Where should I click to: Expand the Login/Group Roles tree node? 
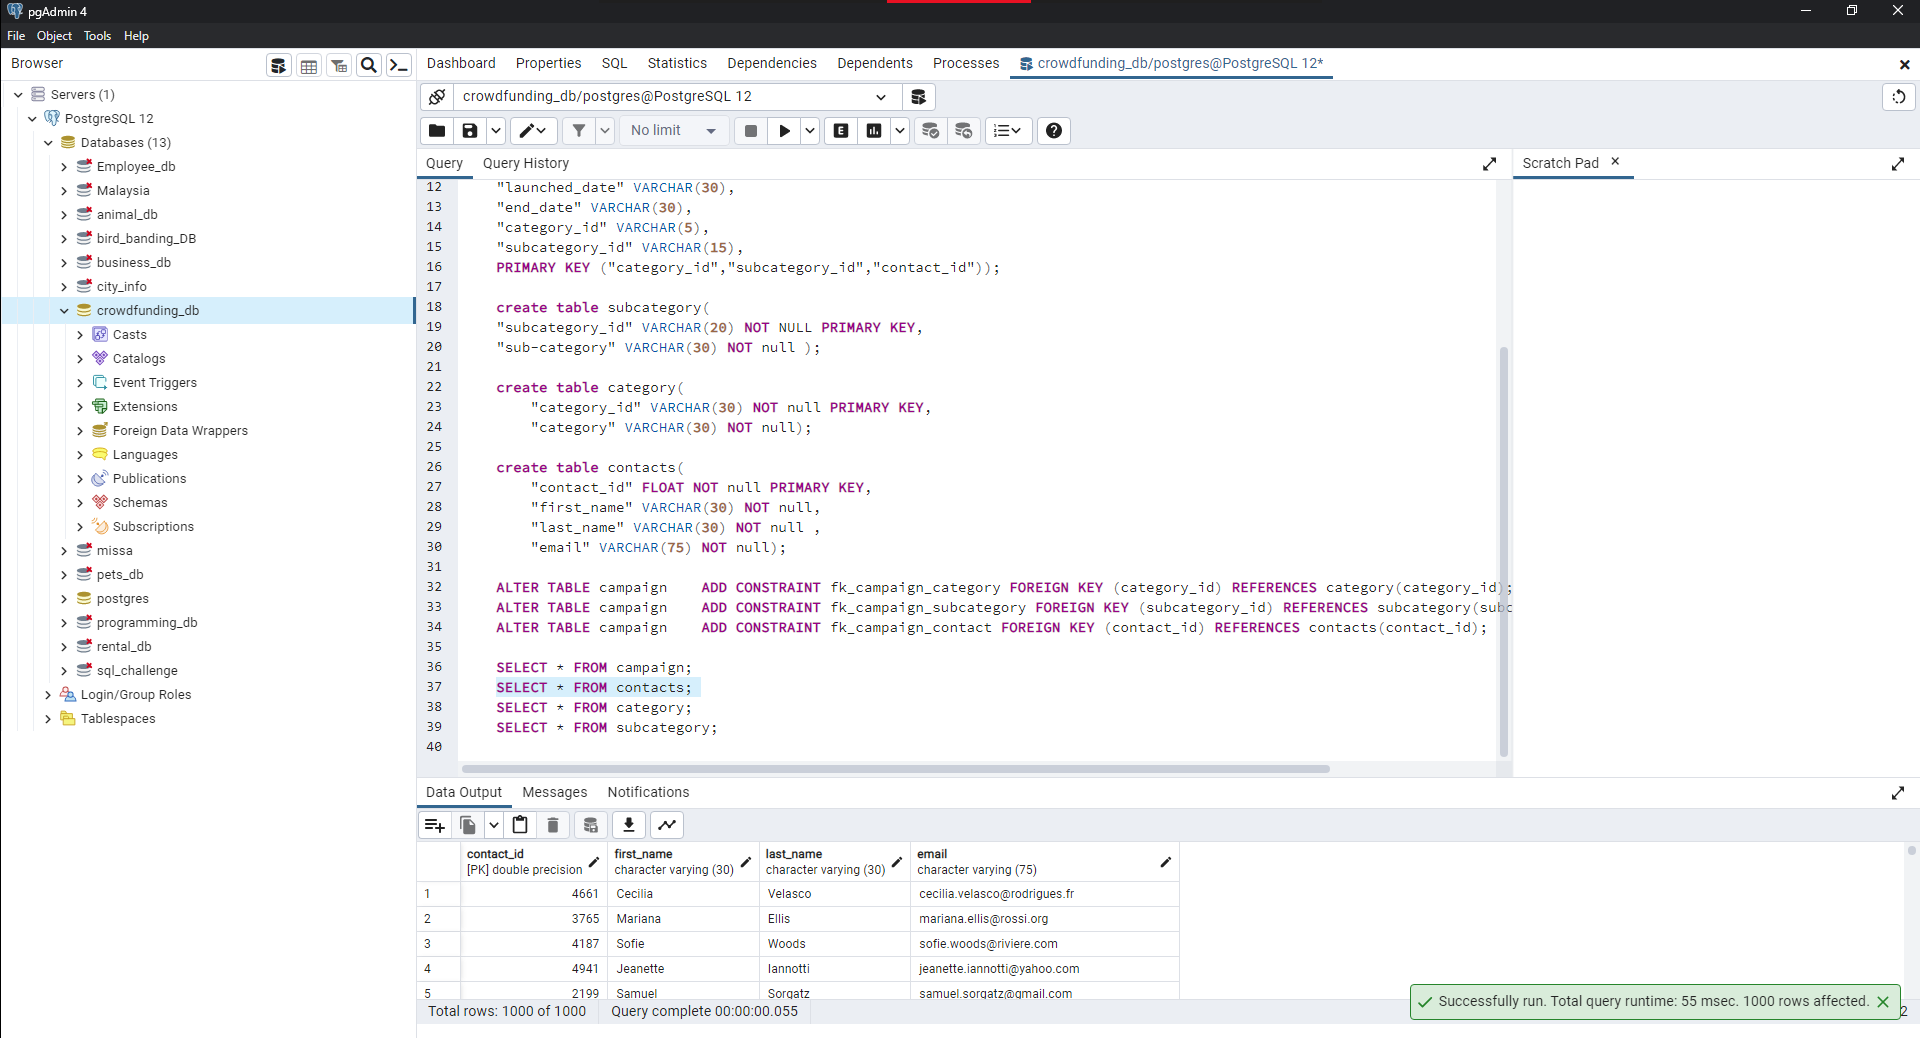tap(47, 694)
